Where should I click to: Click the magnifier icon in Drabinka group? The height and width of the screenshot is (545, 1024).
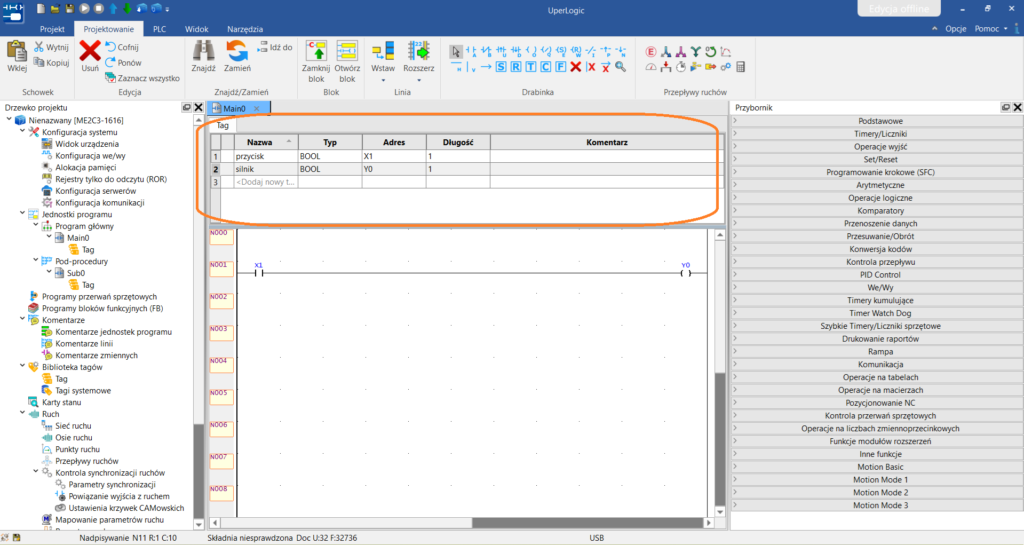coord(620,67)
